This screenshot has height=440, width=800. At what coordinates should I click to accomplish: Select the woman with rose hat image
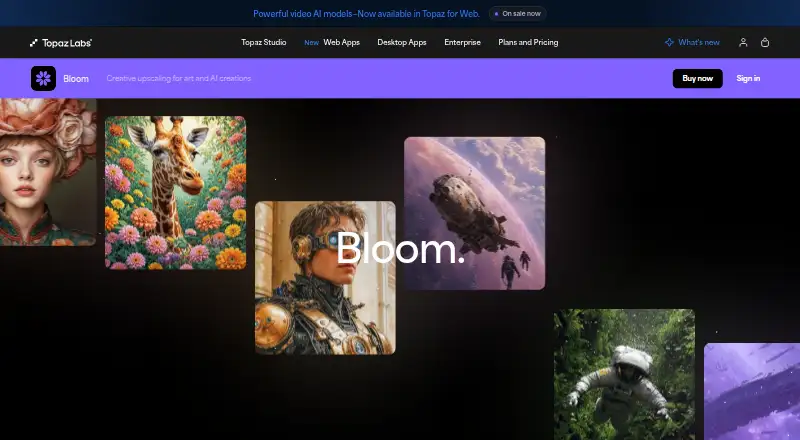(48, 172)
